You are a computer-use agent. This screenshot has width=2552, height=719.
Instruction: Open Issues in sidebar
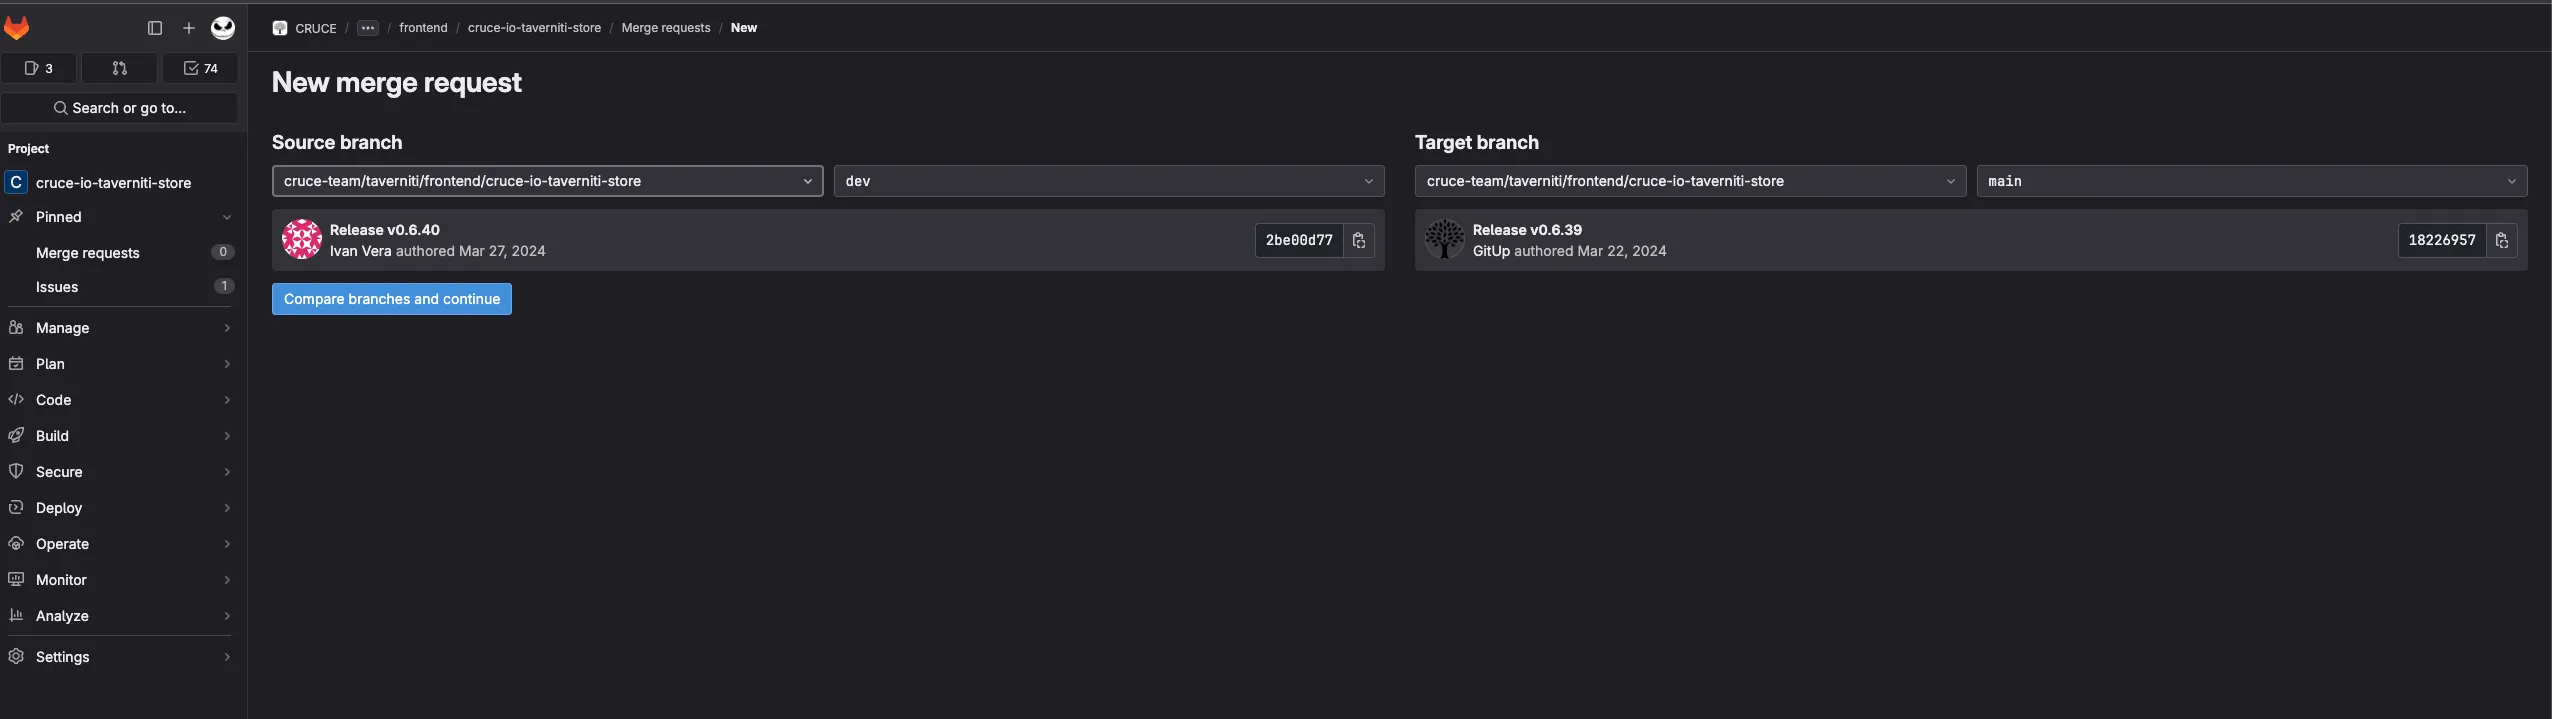[x=120, y=287]
